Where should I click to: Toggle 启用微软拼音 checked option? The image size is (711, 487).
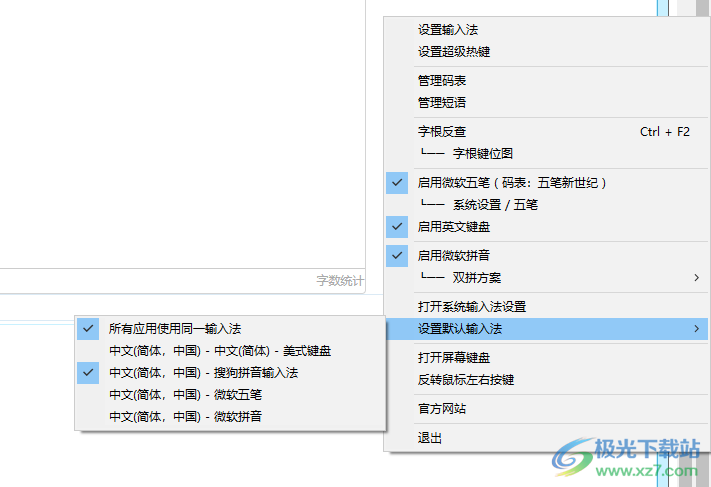[546, 256]
